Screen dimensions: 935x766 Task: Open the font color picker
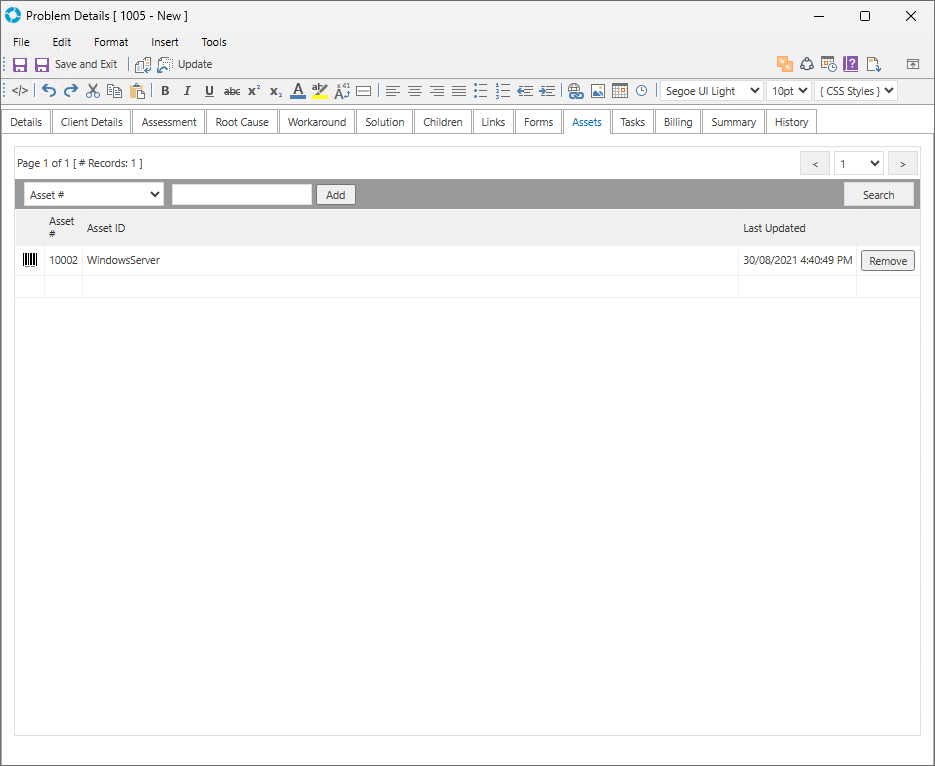click(297, 91)
